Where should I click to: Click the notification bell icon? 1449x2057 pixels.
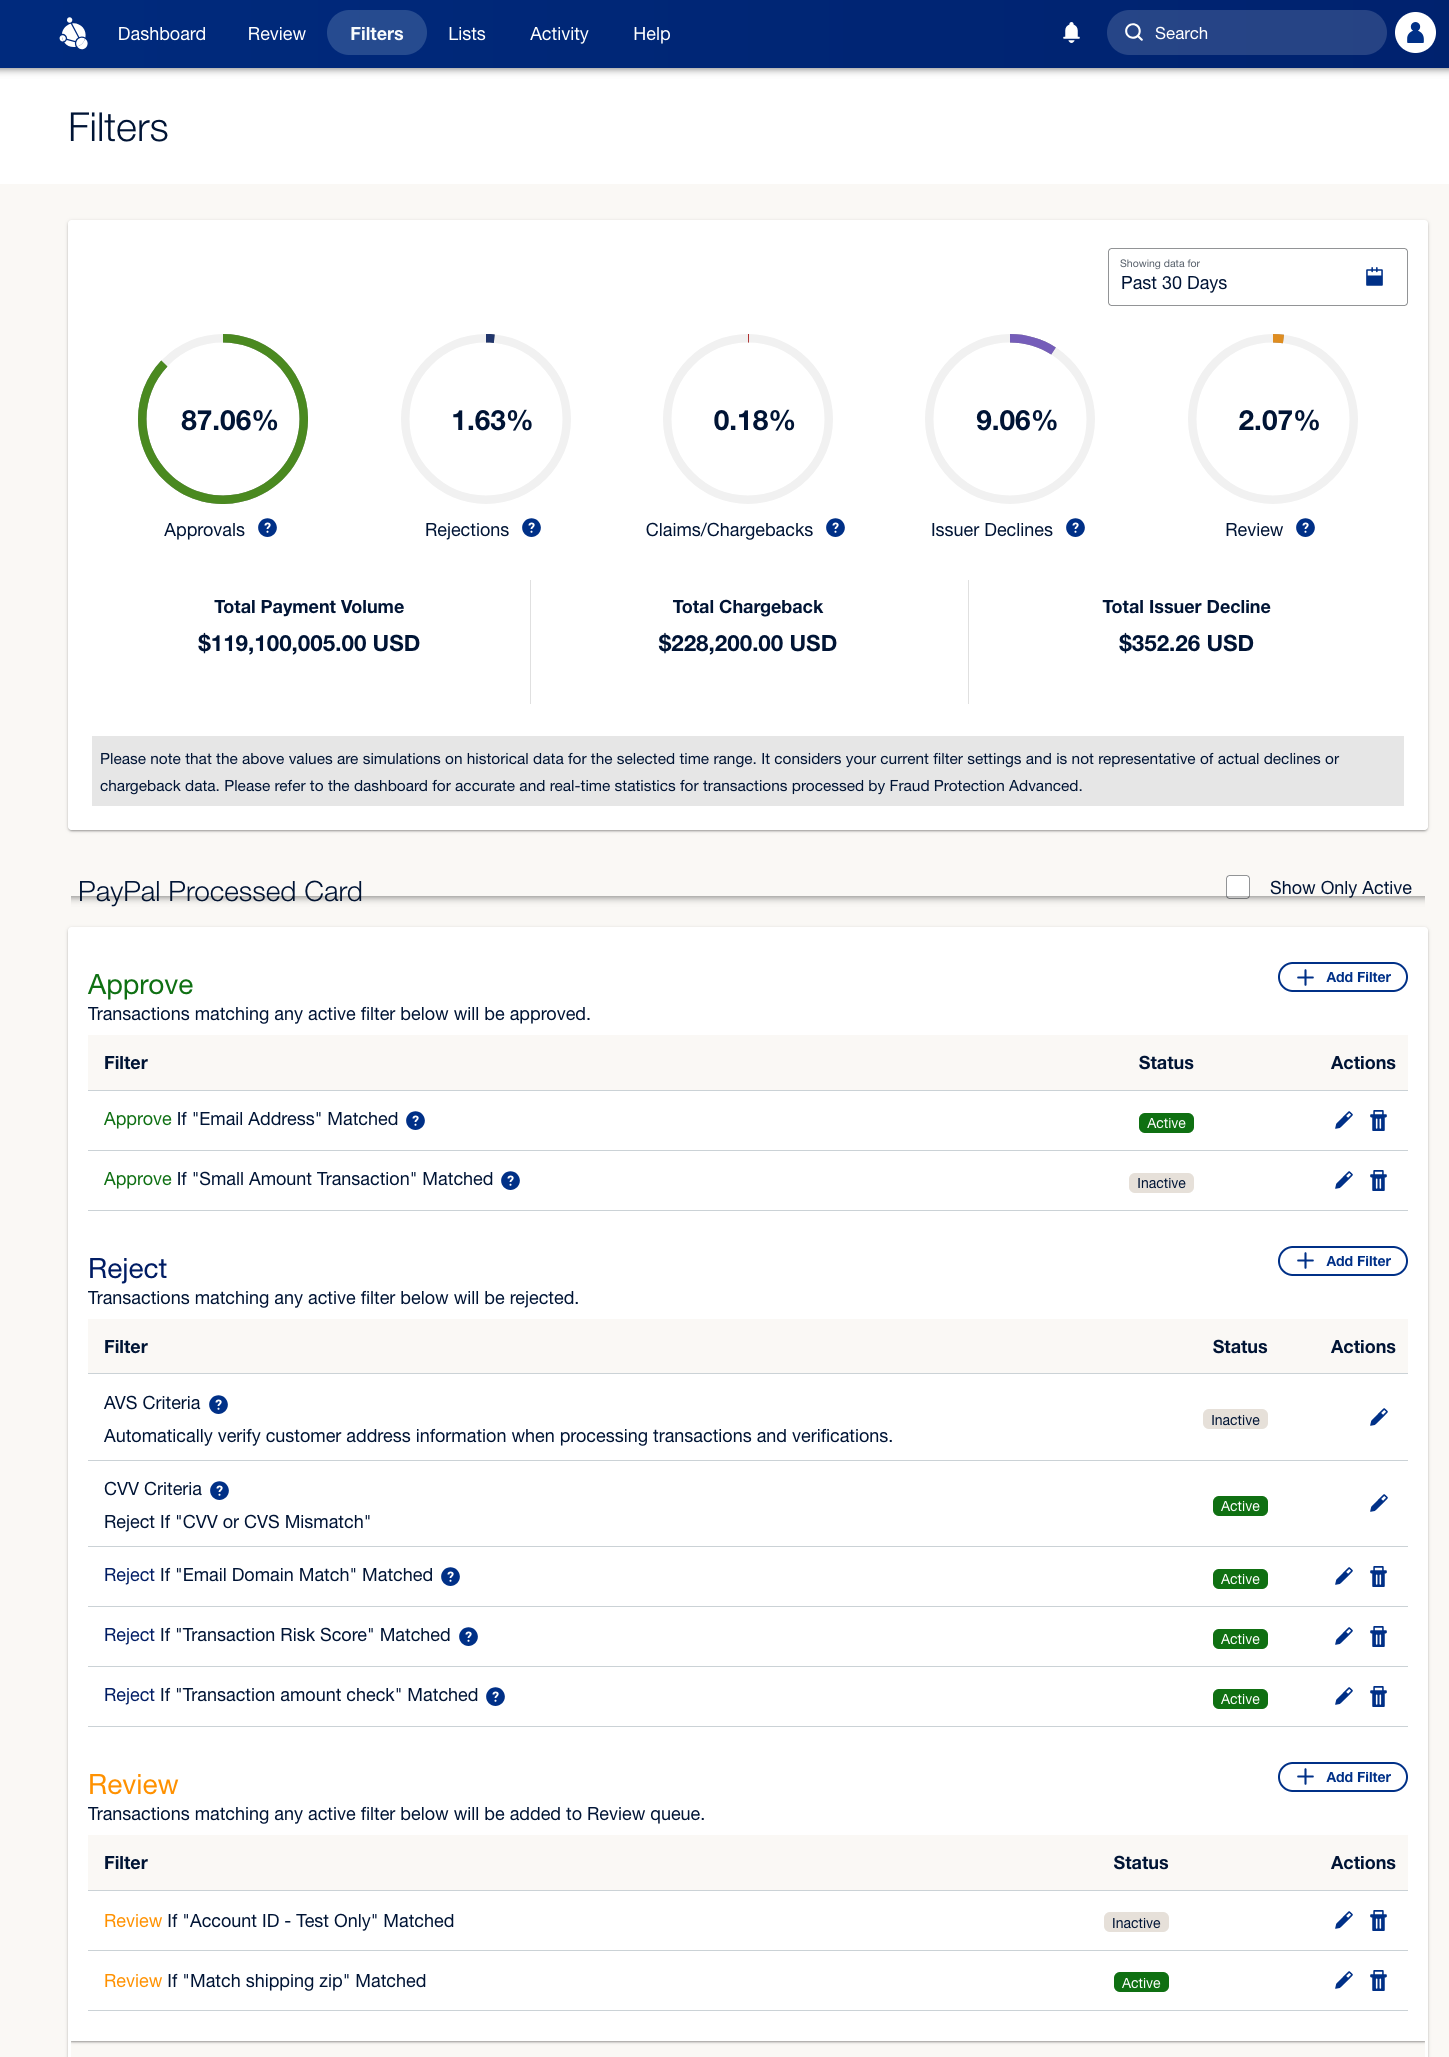(1071, 33)
